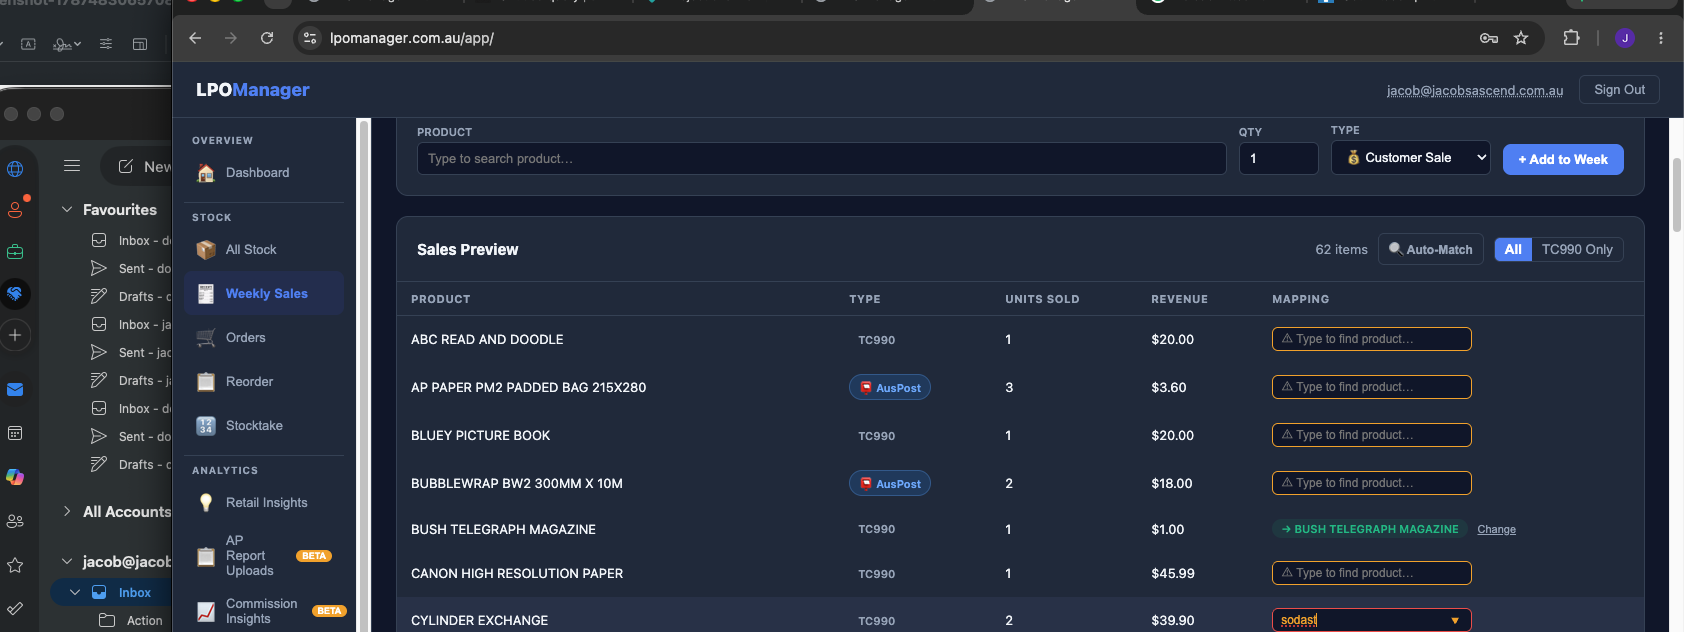This screenshot has width=1684, height=632.
Task: Go to the Reorder page
Action: tap(249, 382)
